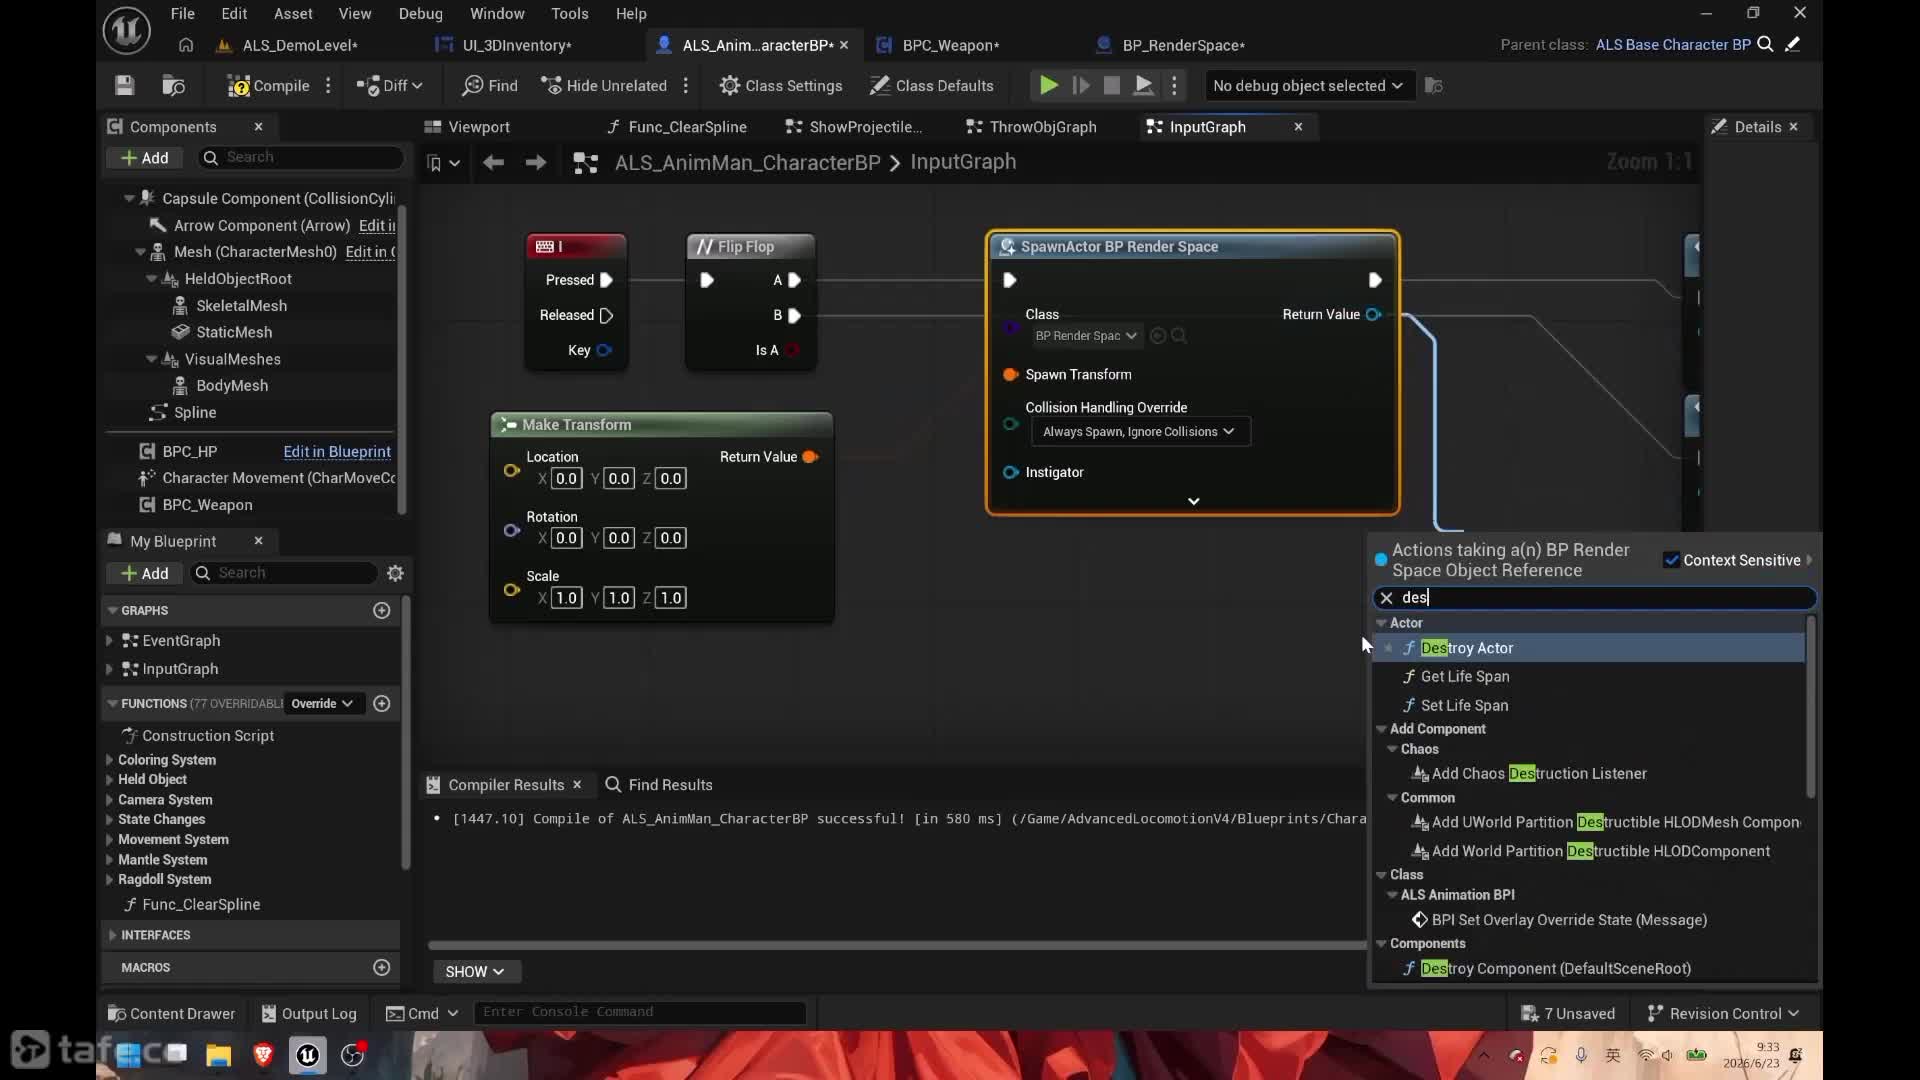Open the Tools menu

(570, 14)
